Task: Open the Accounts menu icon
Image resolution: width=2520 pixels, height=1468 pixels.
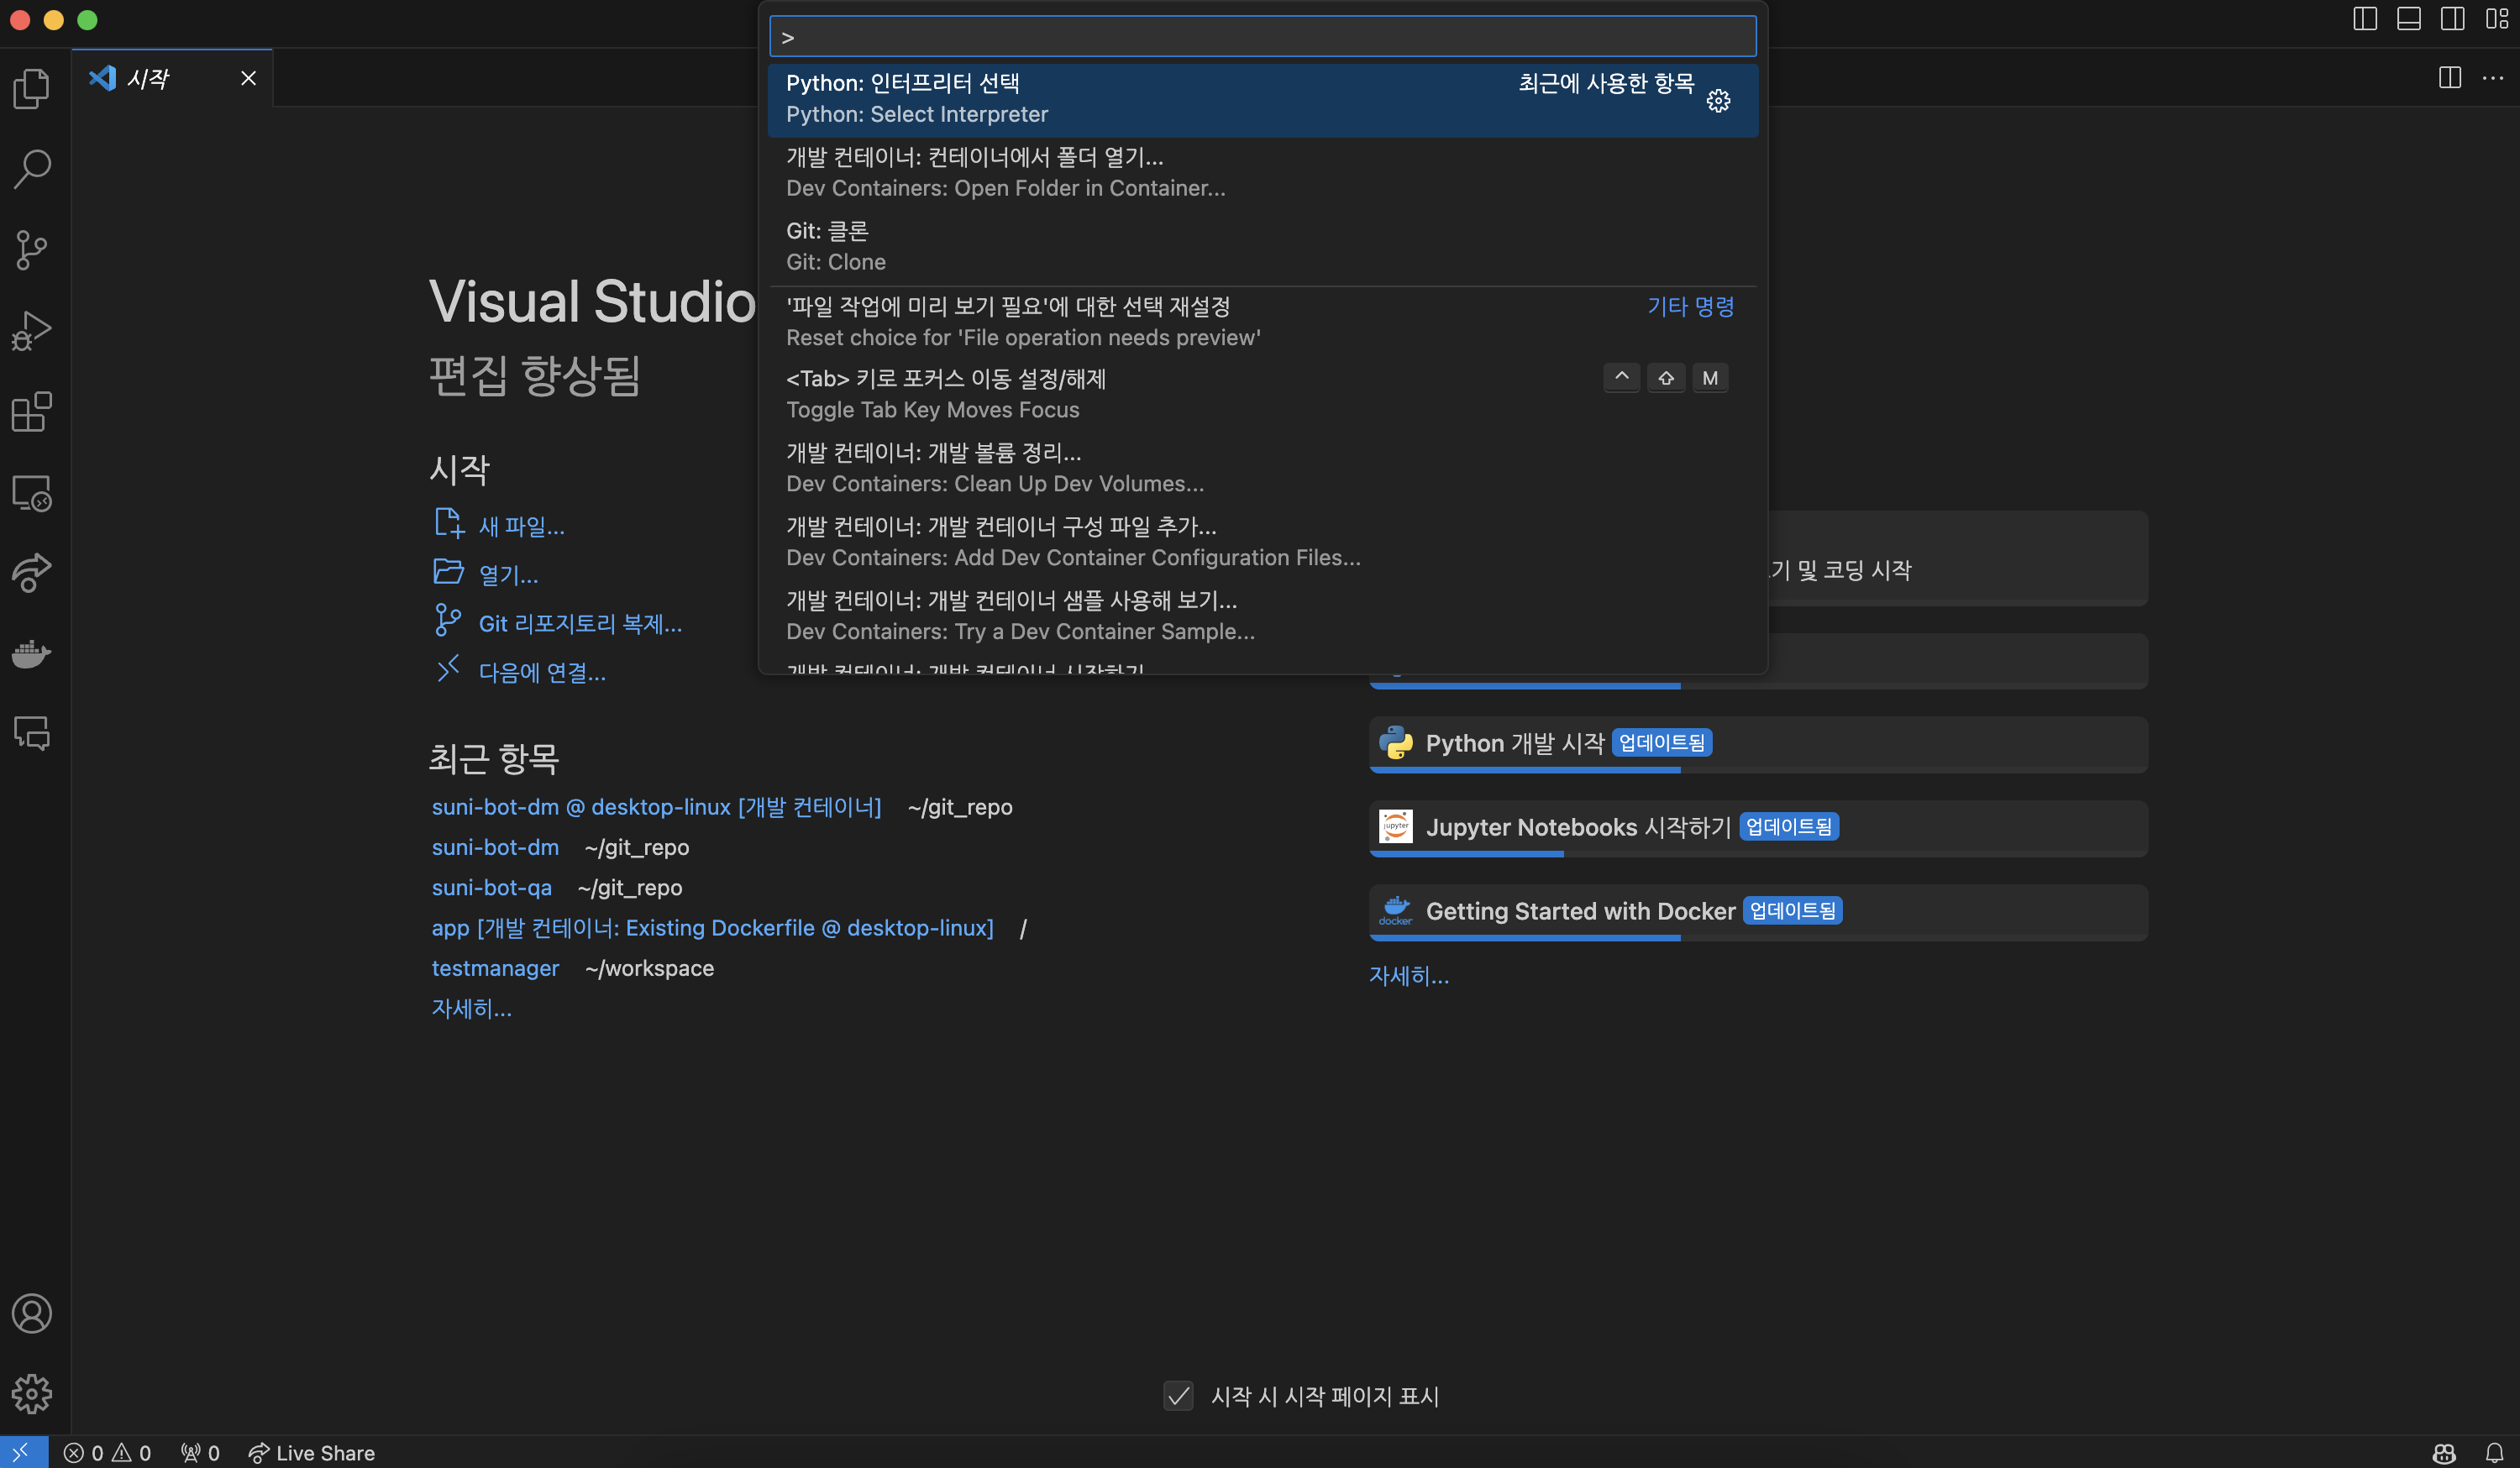Action: (x=32, y=1313)
